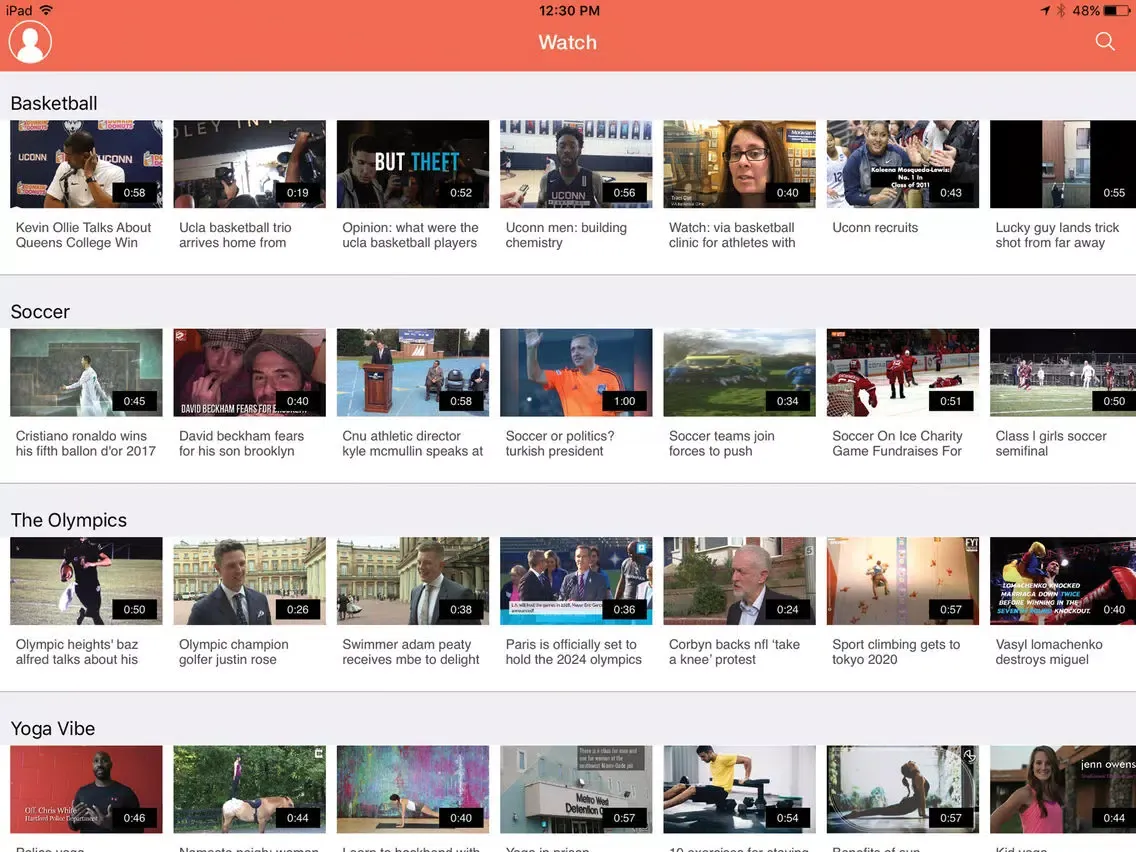Open Metro West Detention yoga thumbnail
Image resolution: width=1136 pixels, height=852 pixels.
pyautogui.click(x=576, y=790)
